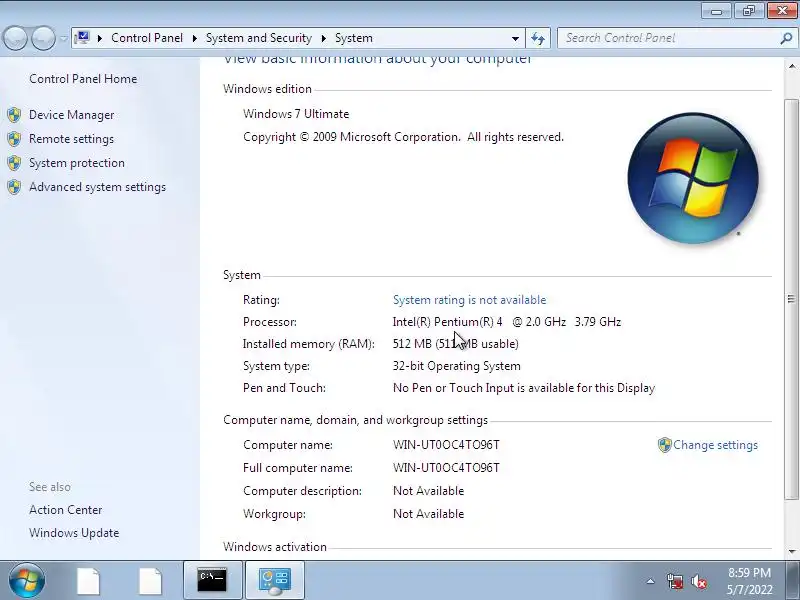Open the address bar history dropdown

(515, 38)
